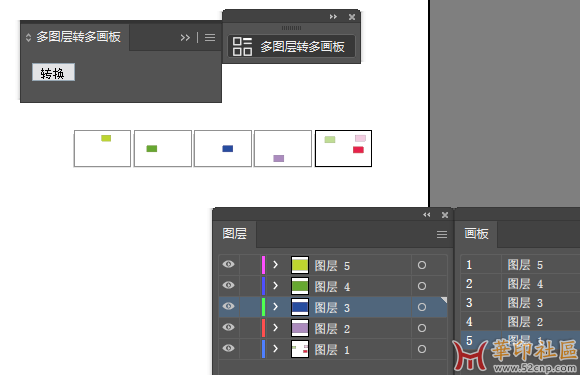Screen dimensions: 580x375
Task: Select 图层 2 name in layers list
Action: click(x=332, y=329)
